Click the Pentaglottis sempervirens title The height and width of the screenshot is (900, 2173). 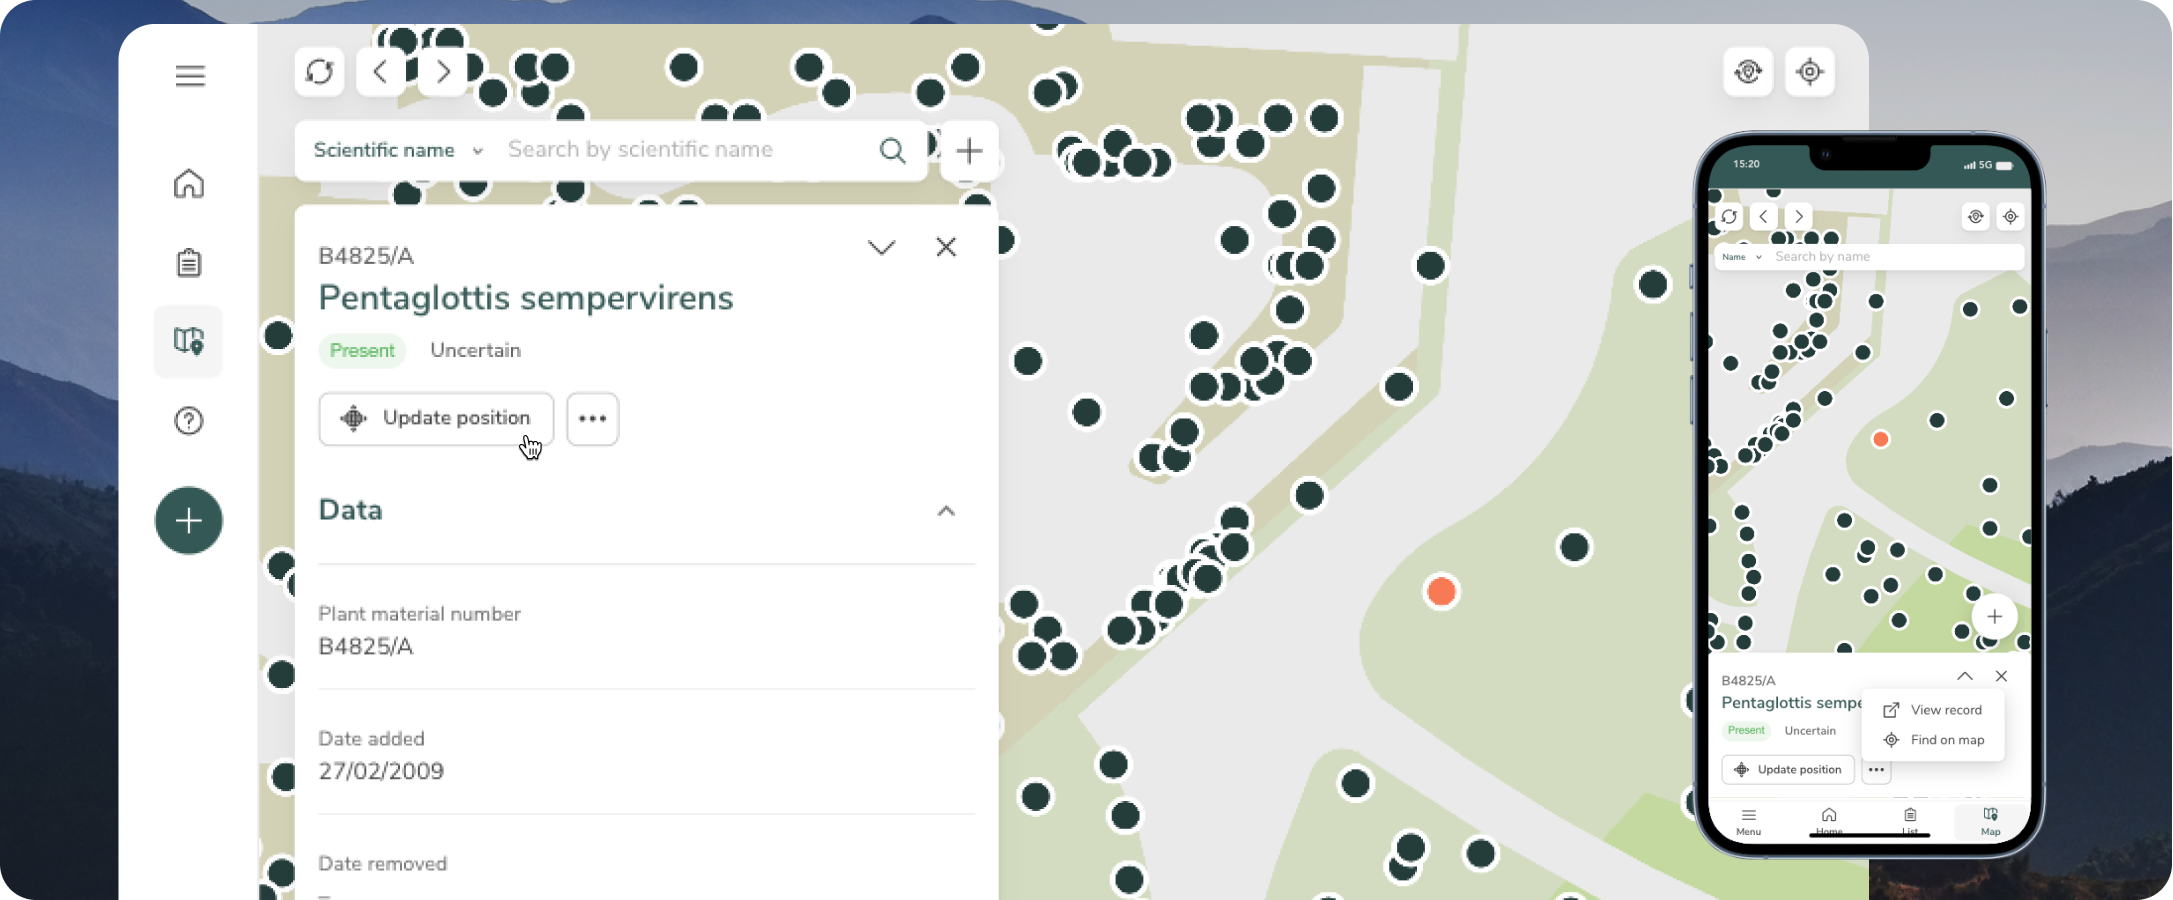[526, 298]
